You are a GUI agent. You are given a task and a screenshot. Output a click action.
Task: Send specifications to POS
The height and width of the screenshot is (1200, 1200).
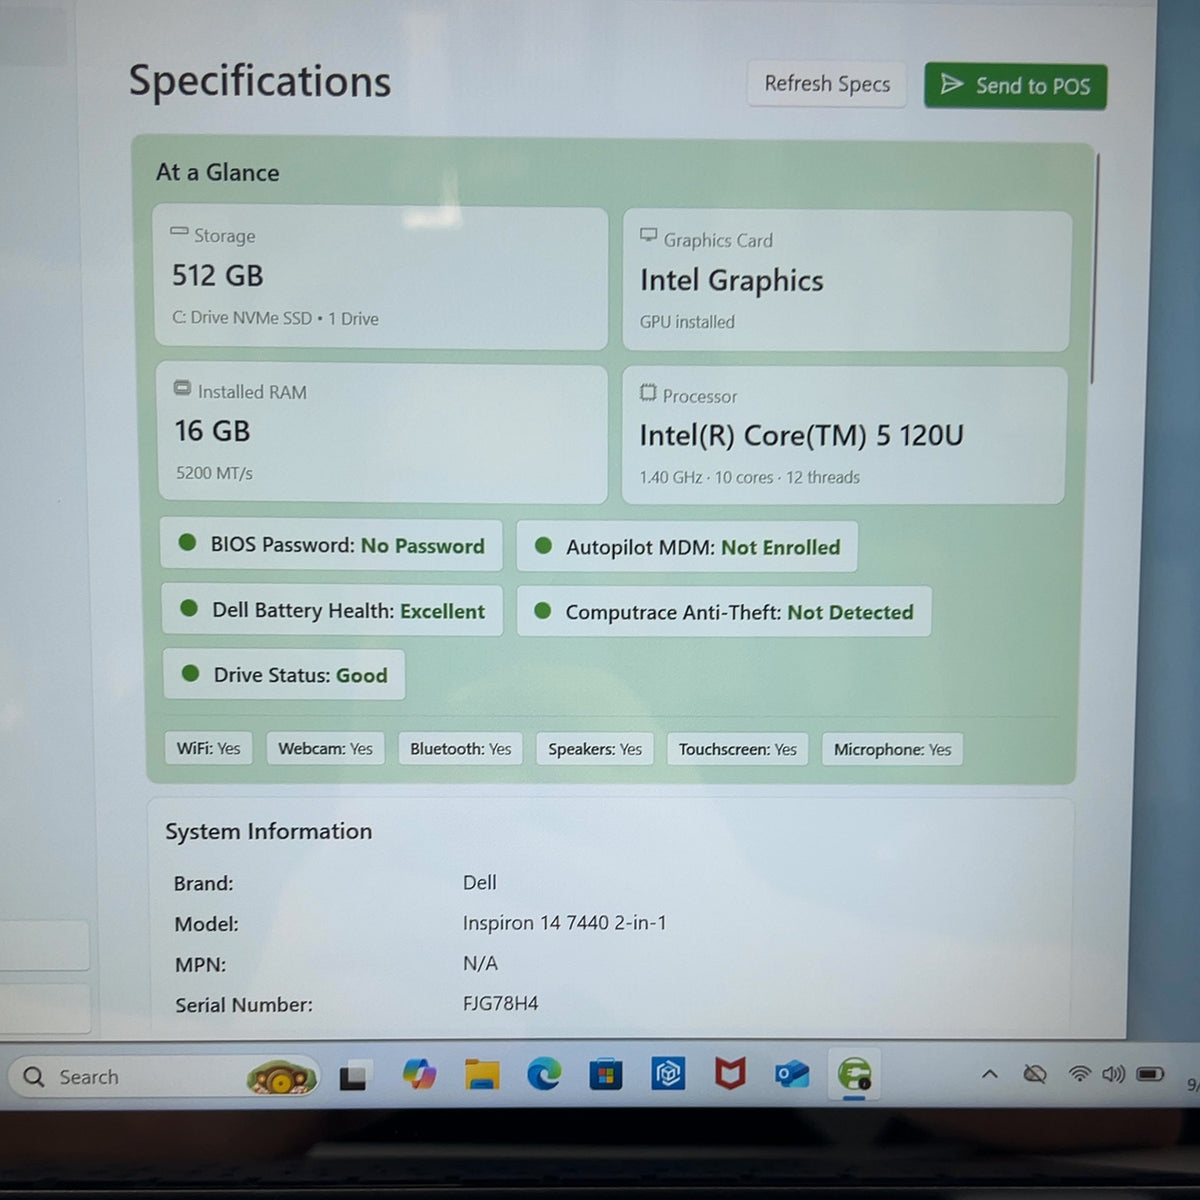[x=1015, y=86]
